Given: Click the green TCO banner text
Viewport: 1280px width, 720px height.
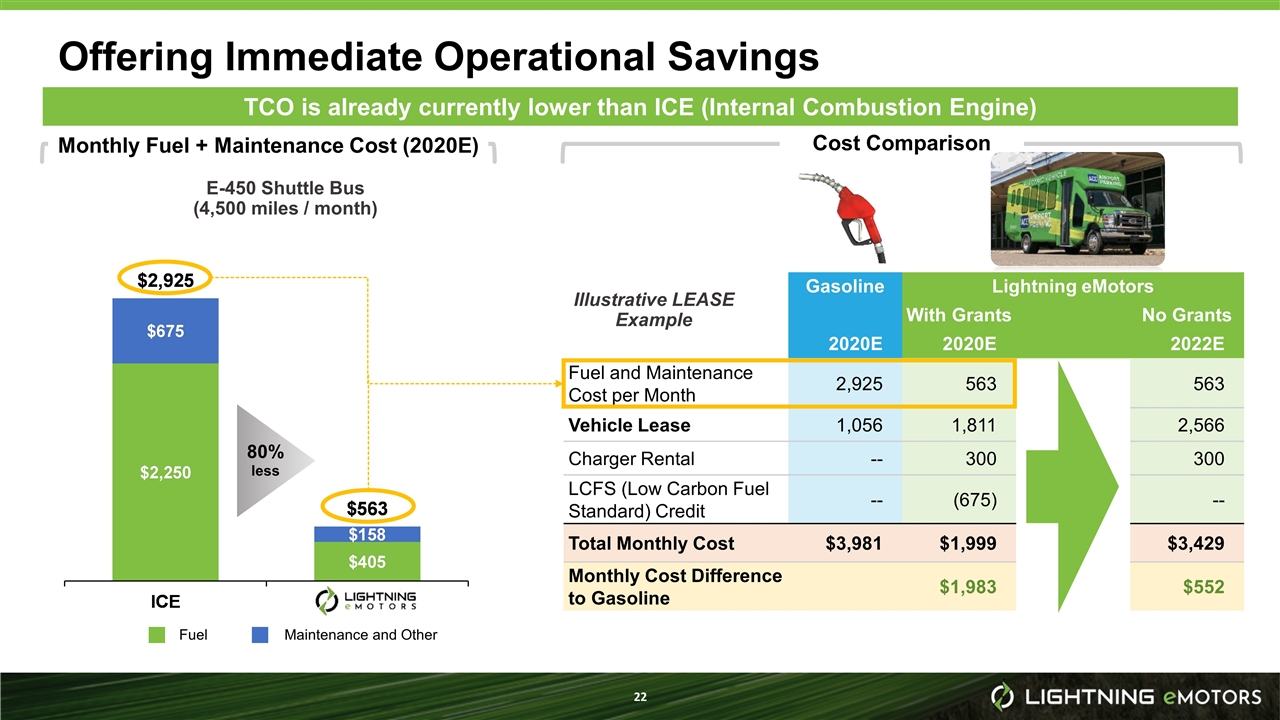Looking at the screenshot, I should [640, 106].
